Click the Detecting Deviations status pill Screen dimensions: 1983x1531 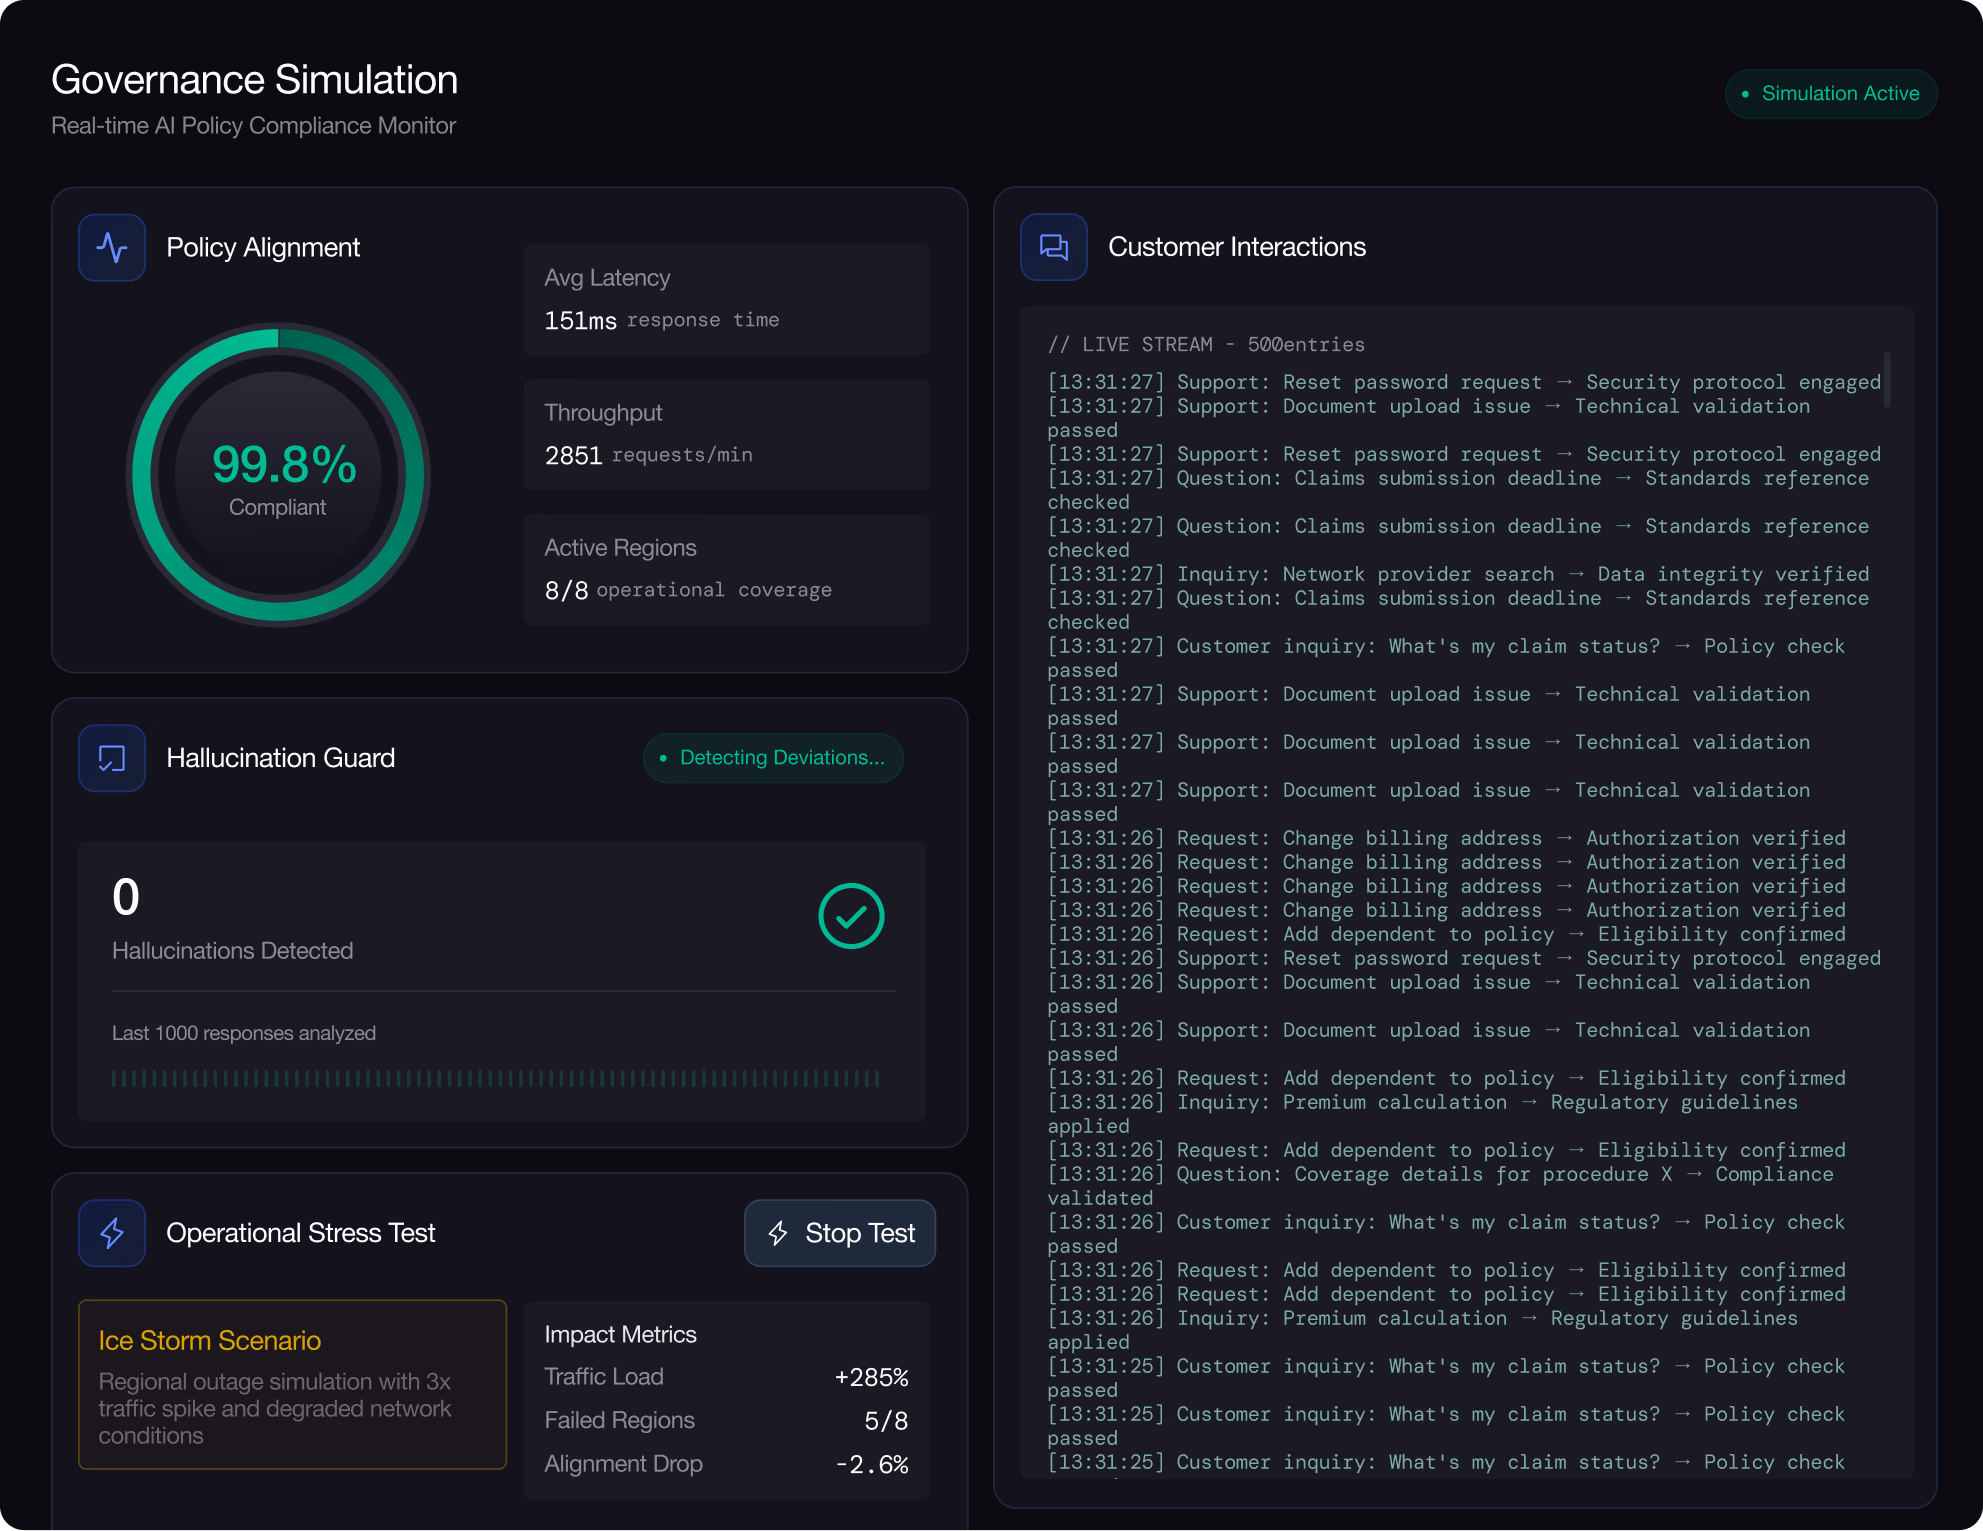[x=773, y=758]
